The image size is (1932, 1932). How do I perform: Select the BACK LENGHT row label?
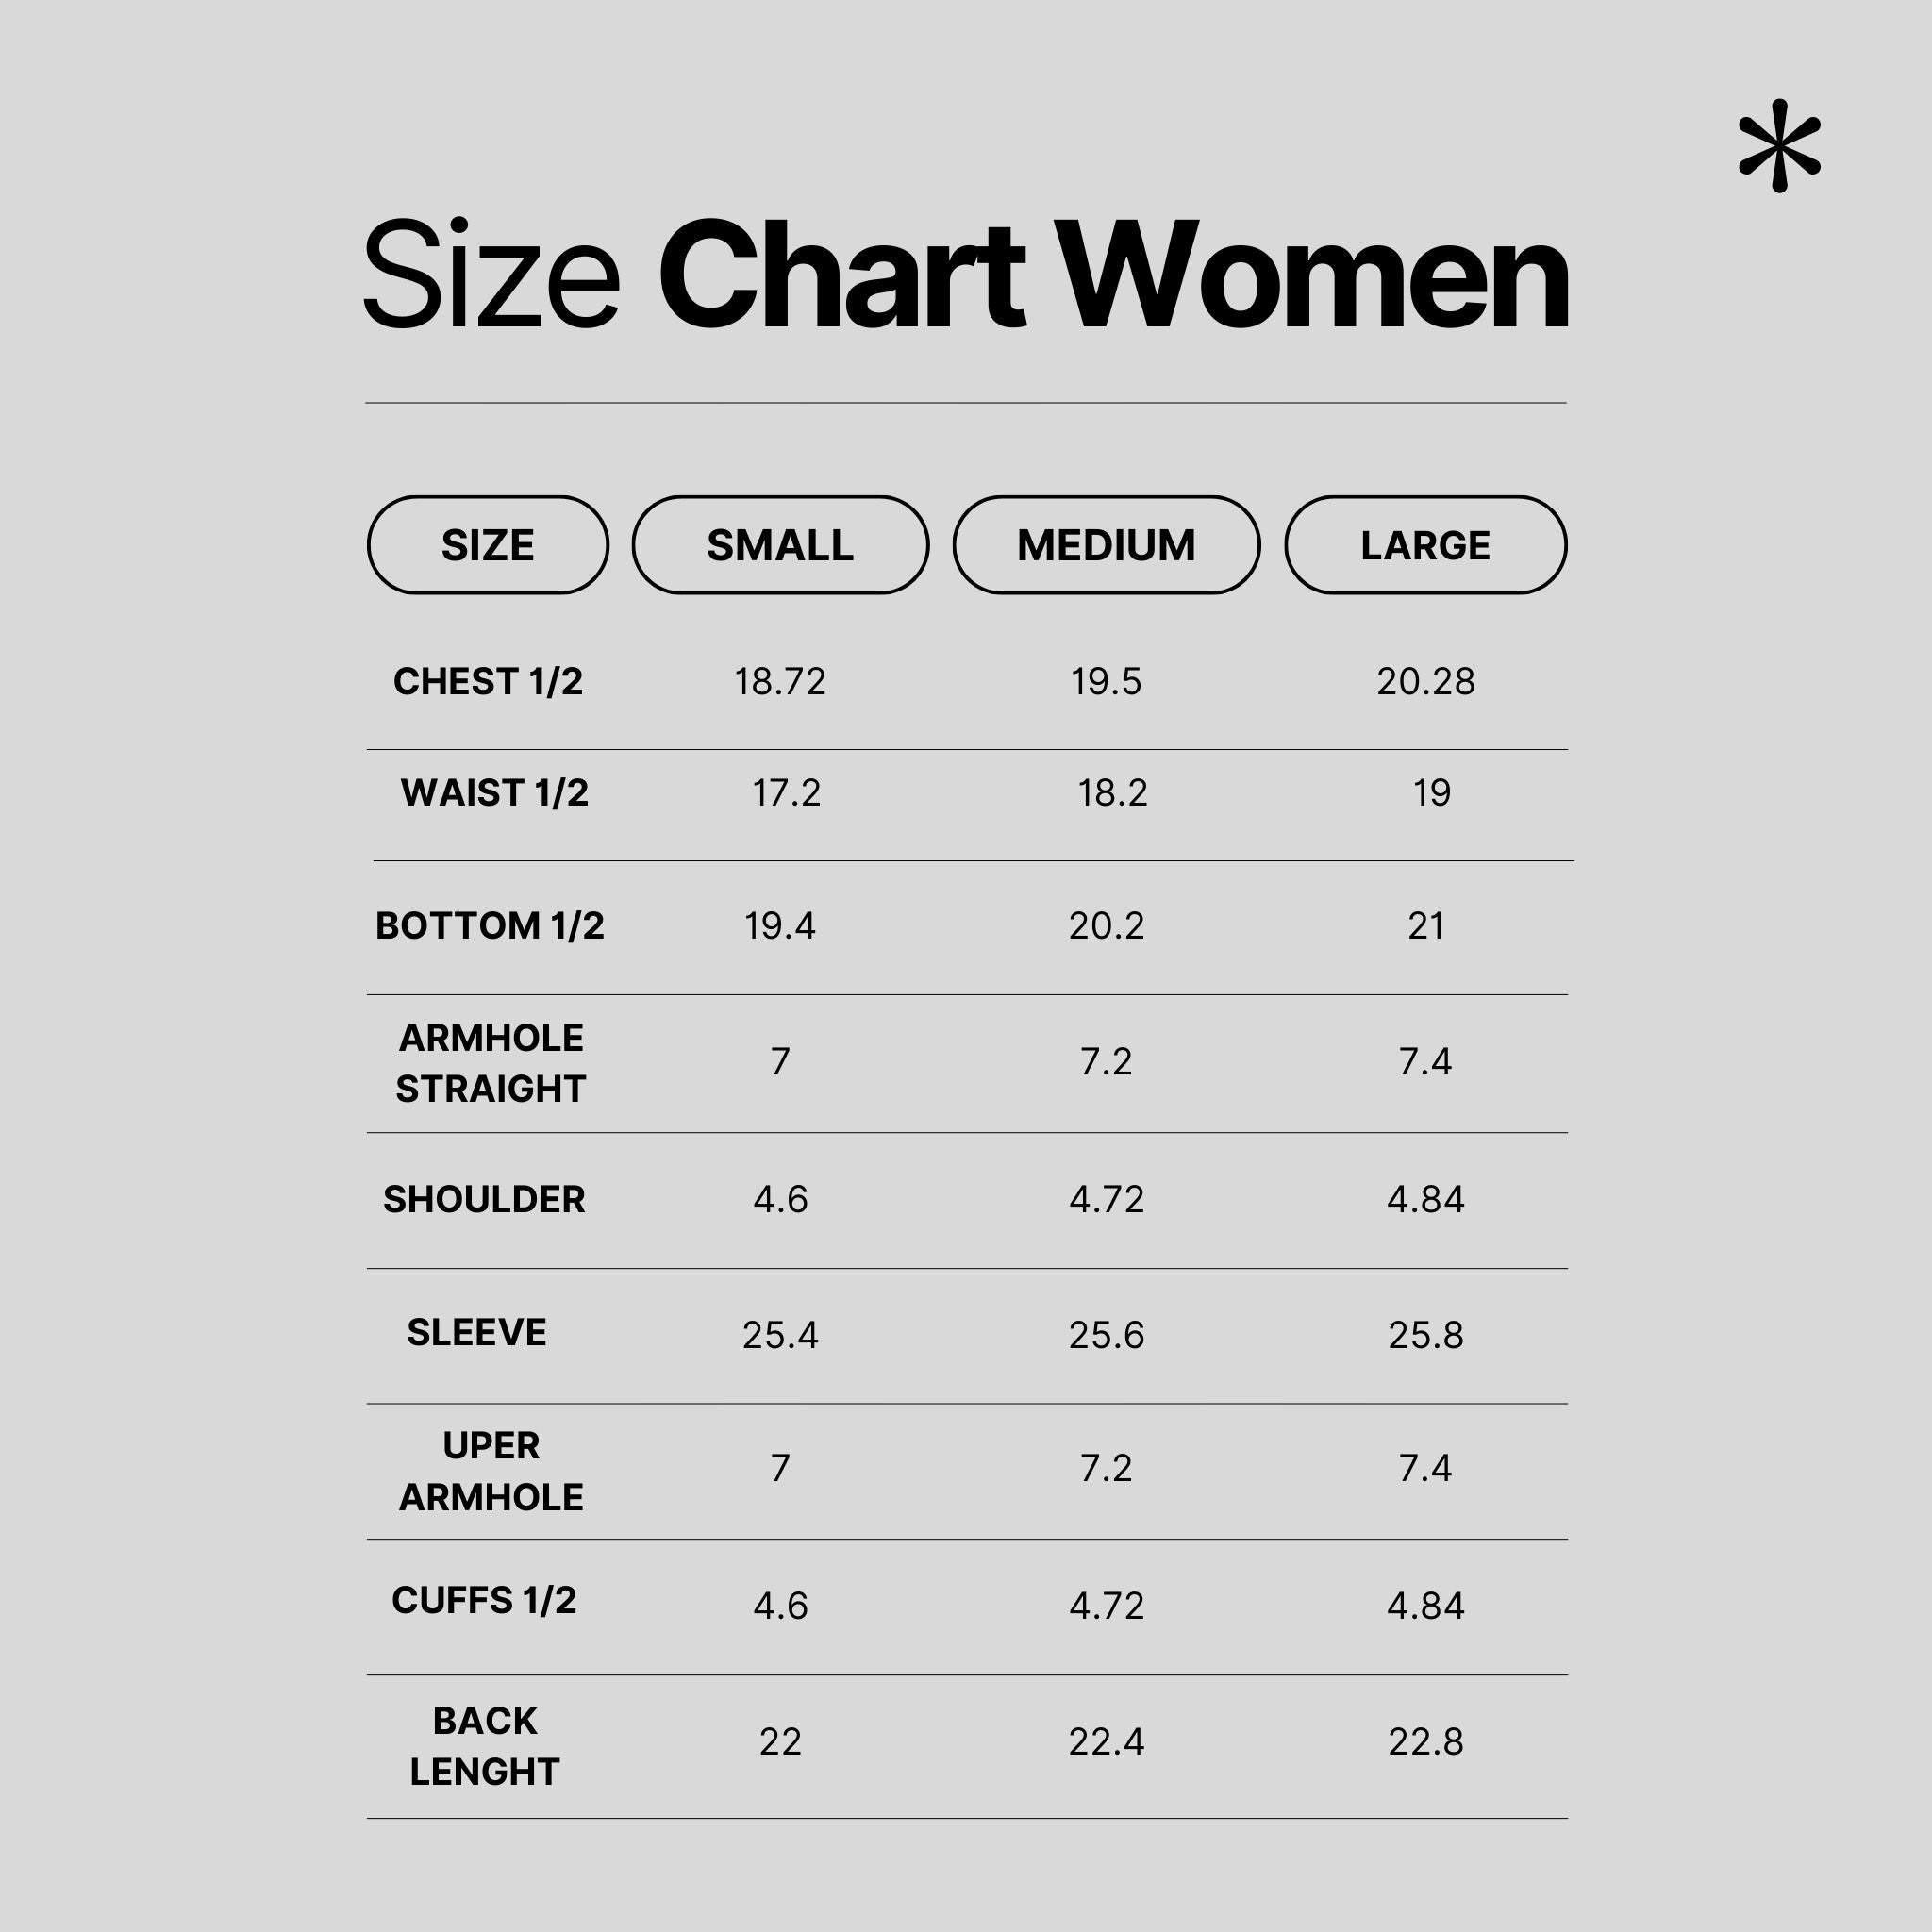coord(485,1745)
